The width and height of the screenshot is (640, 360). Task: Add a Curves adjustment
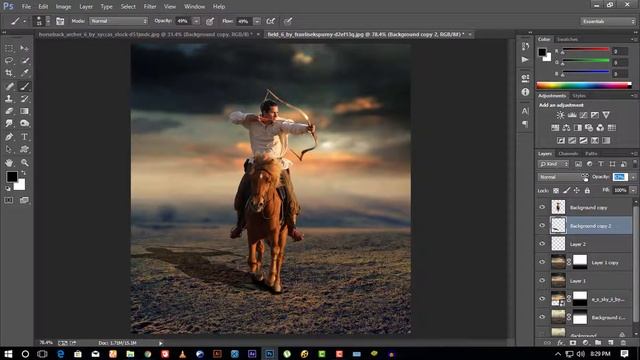584,115
